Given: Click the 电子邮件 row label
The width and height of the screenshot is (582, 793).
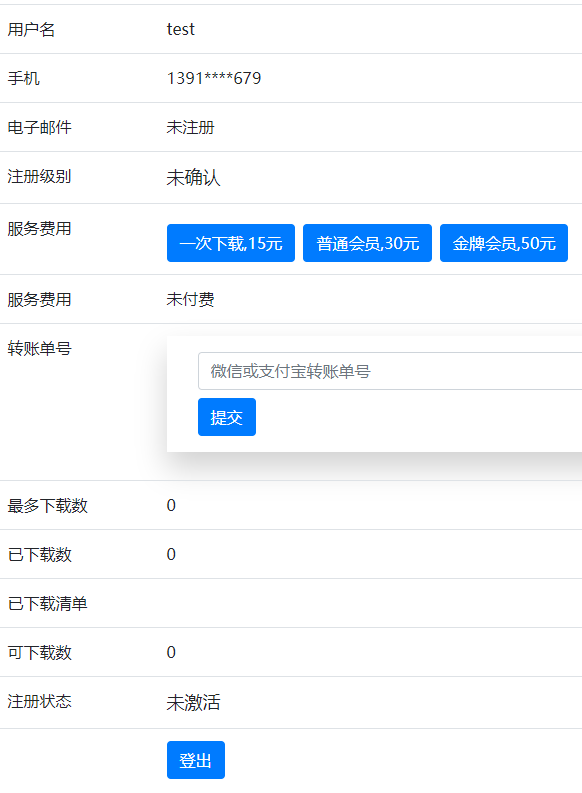Looking at the screenshot, I should [x=39, y=127].
